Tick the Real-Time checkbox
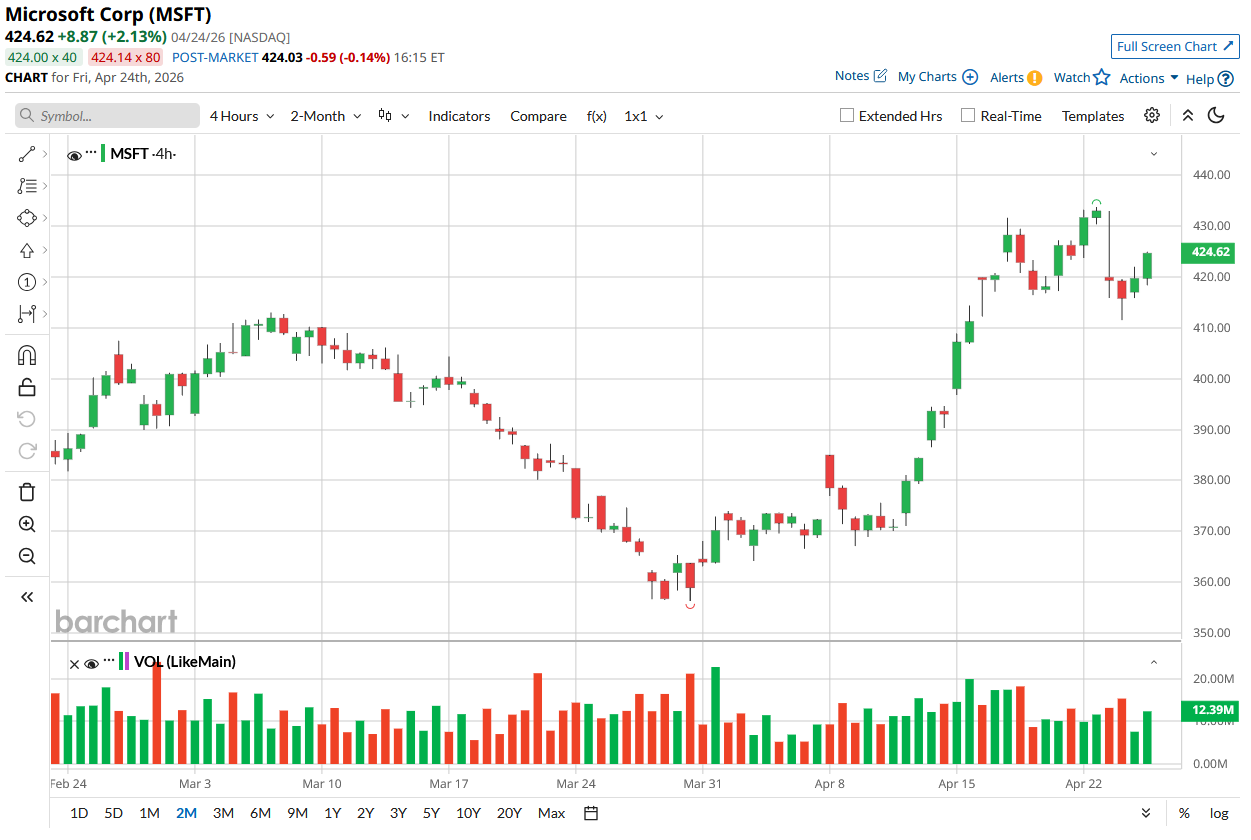 coord(968,116)
